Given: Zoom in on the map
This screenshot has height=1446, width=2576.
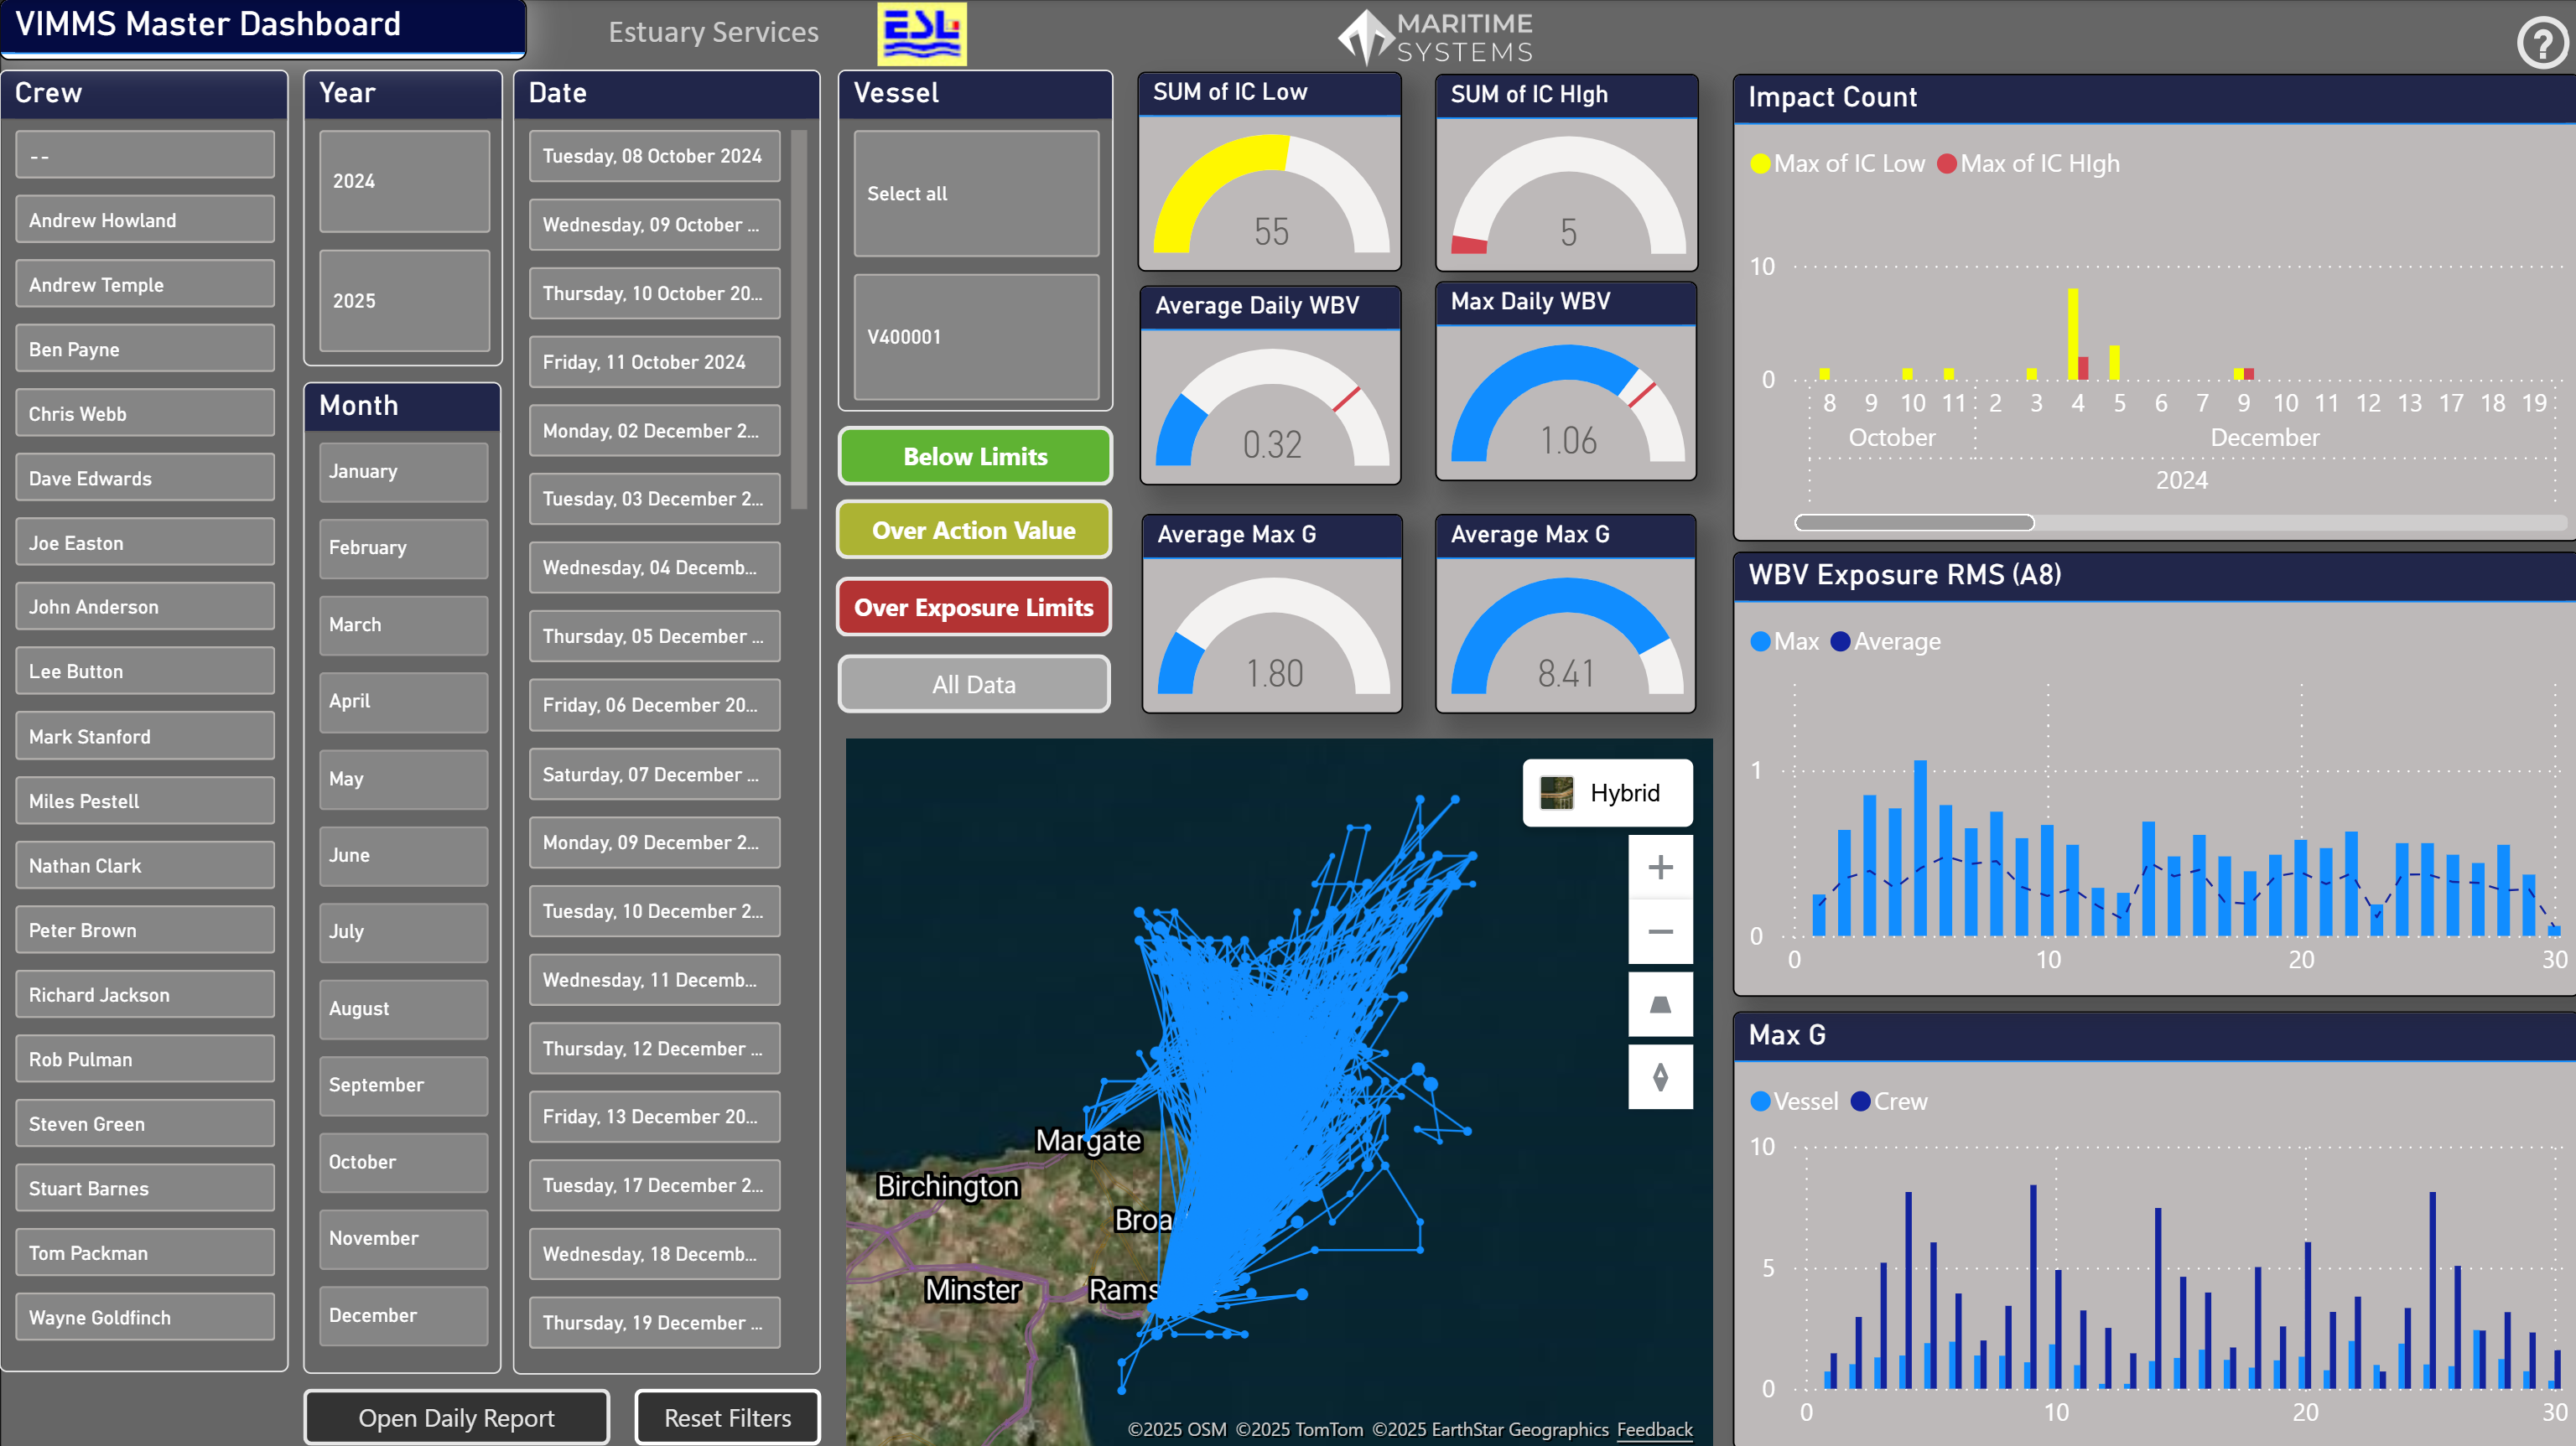Looking at the screenshot, I should pyautogui.click(x=1659, y=866).
